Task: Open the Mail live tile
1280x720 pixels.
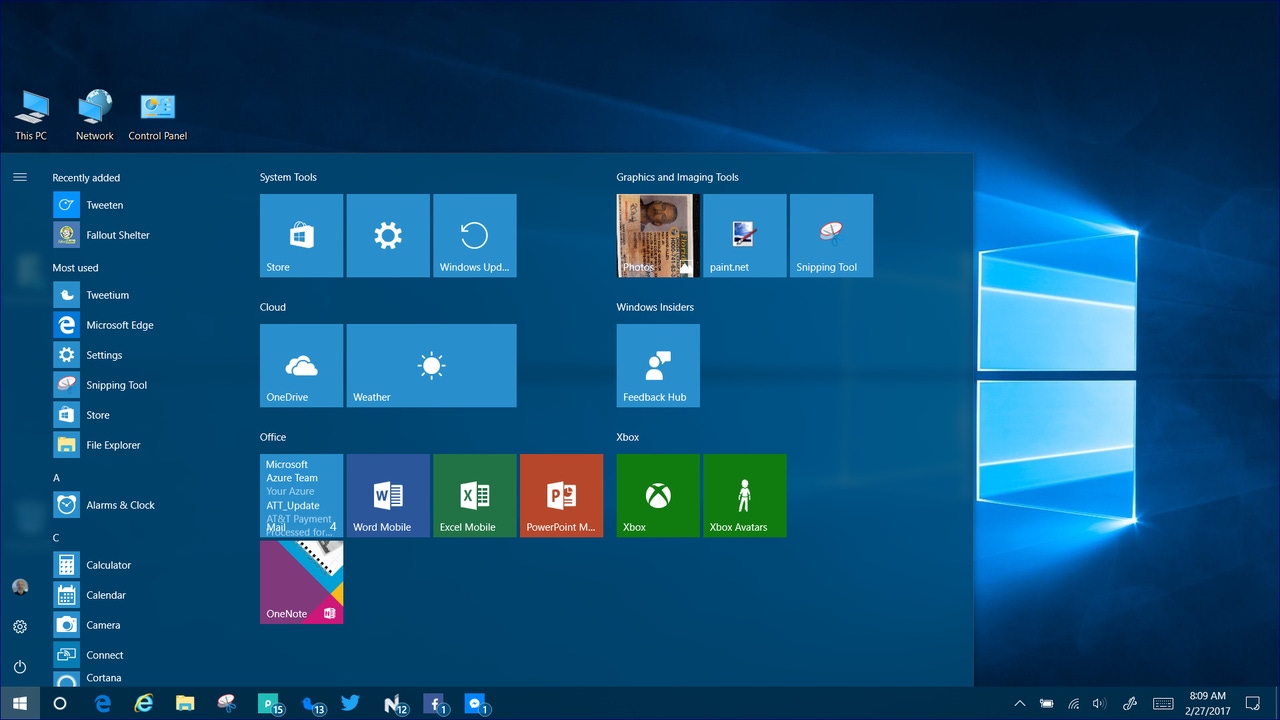Action: 301,495
